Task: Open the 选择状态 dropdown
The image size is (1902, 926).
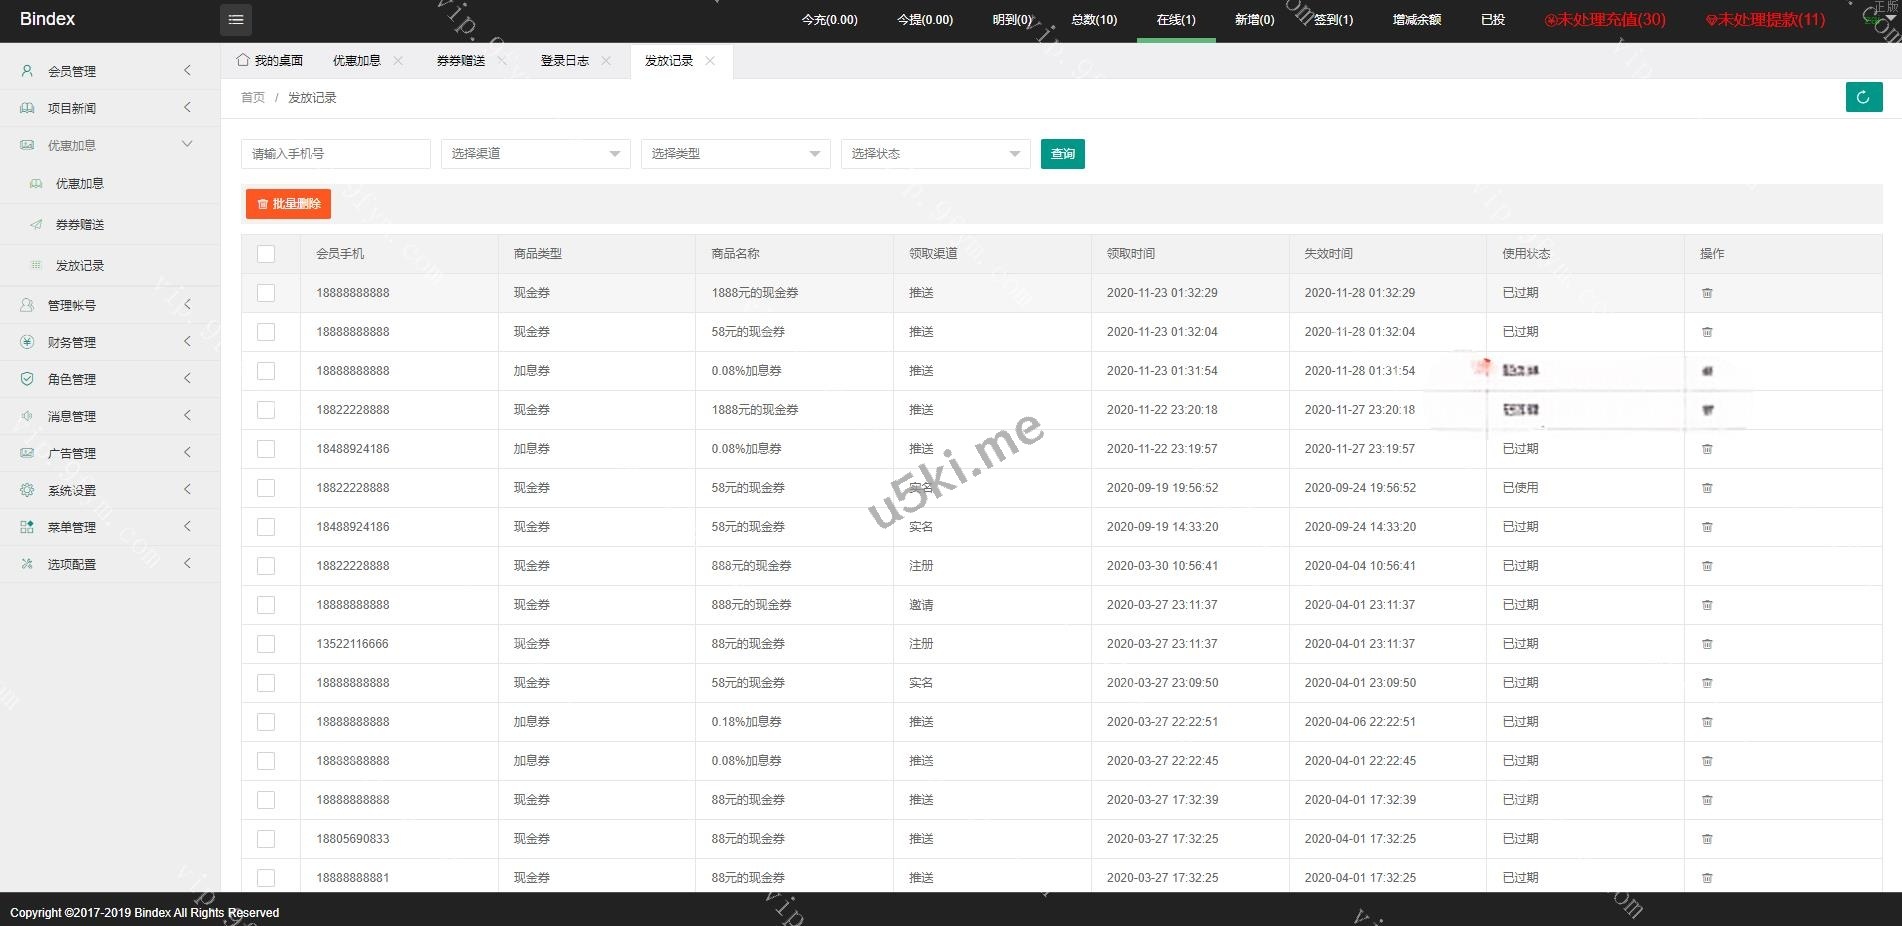Action: (935, 154)
